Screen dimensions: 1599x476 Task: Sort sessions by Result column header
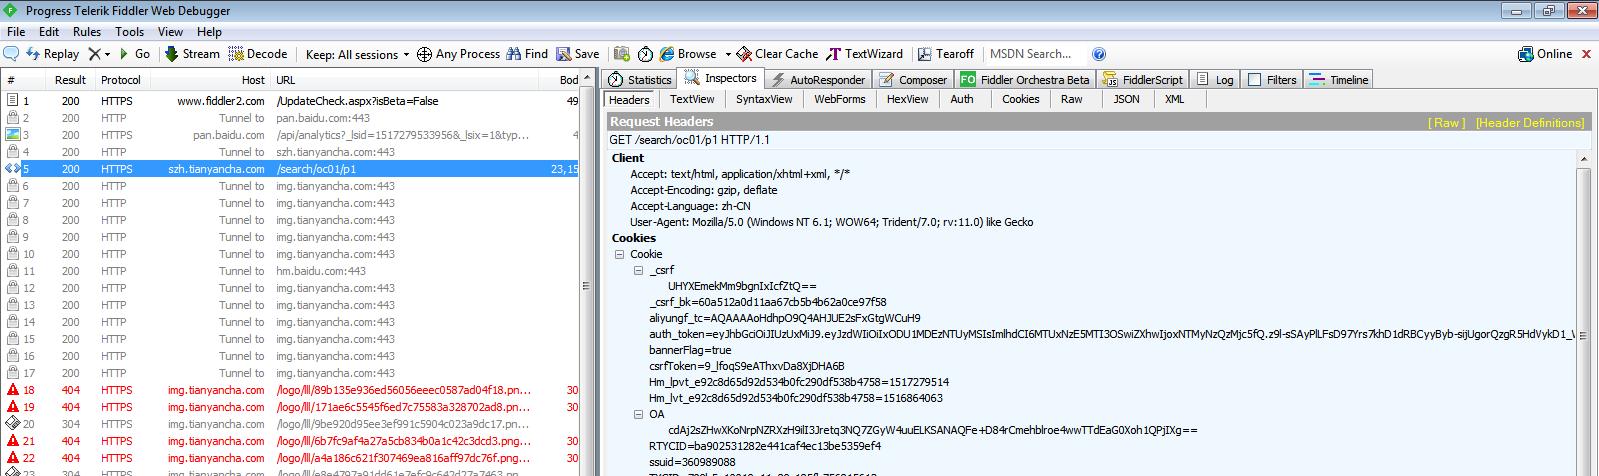pyautogui.click(x=70, y=80)
